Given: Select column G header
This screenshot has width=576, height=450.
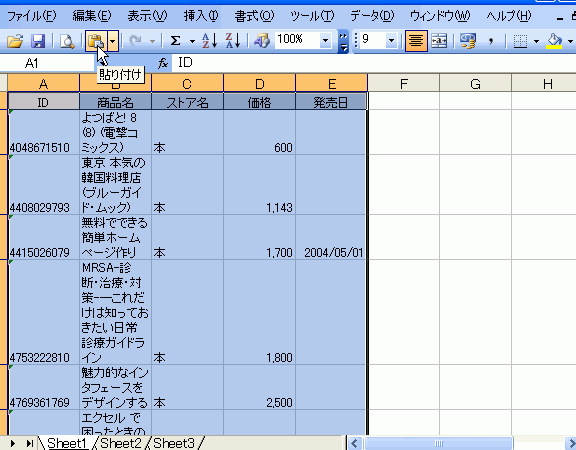Looking at the screenshot, I should tap(476, 84).
